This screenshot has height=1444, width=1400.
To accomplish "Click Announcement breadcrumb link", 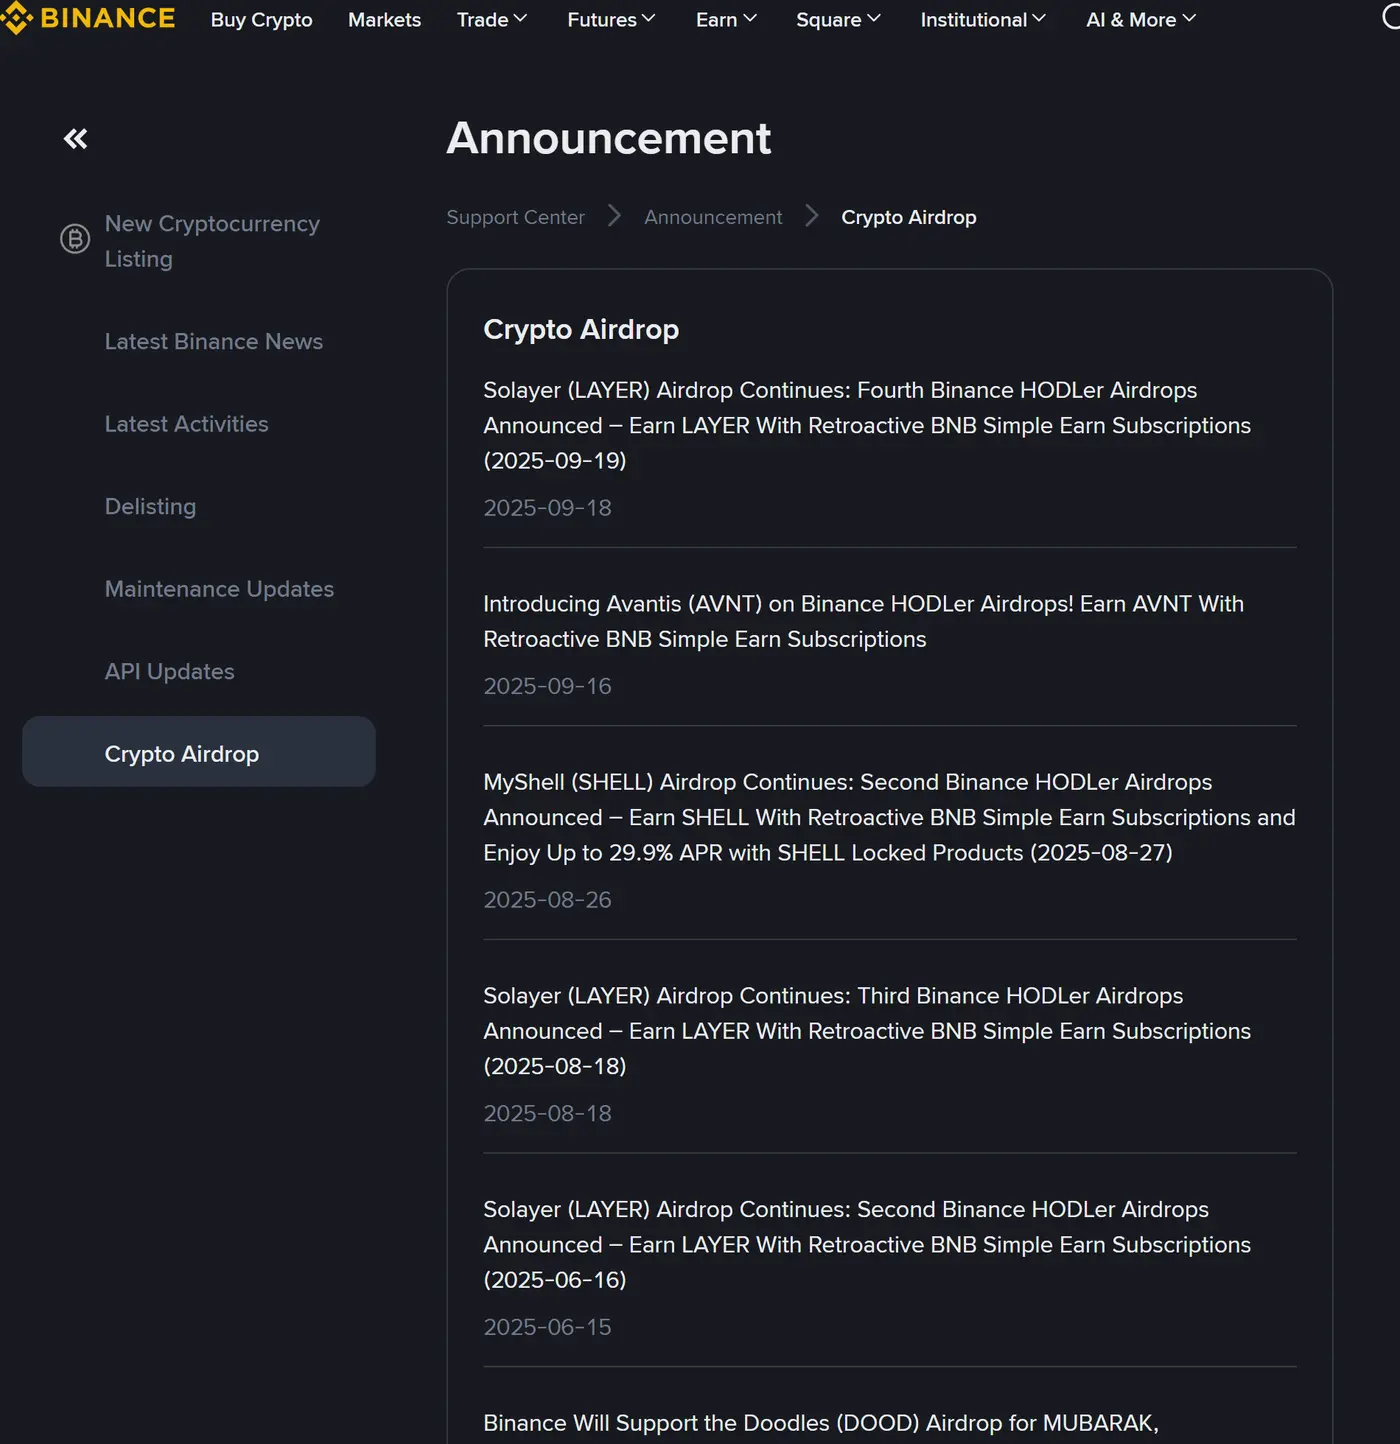I will 713,217.
